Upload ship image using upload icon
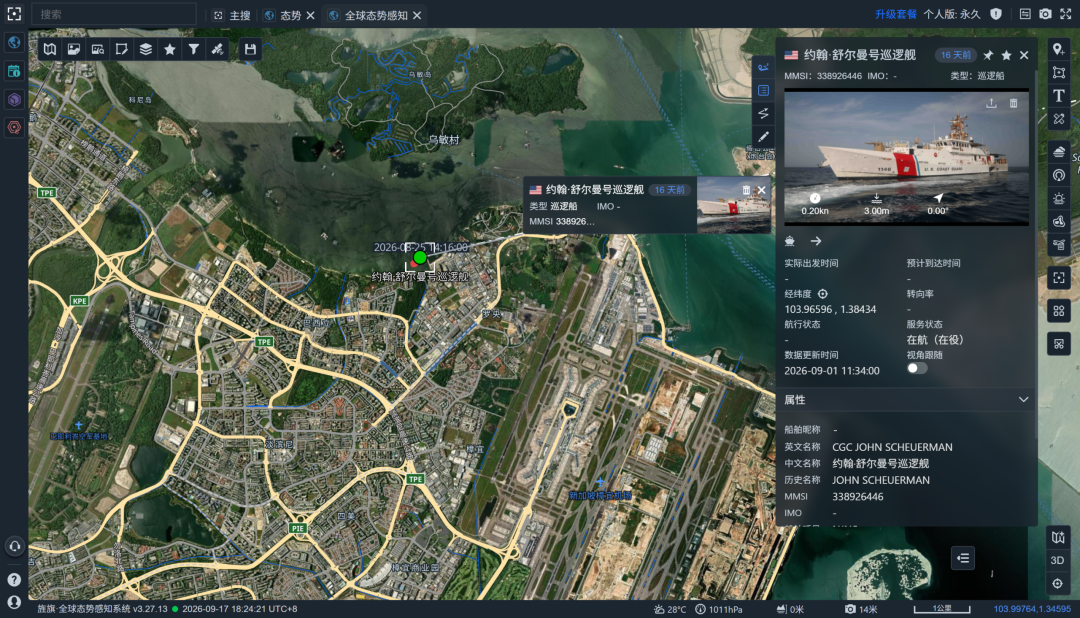 991,103
